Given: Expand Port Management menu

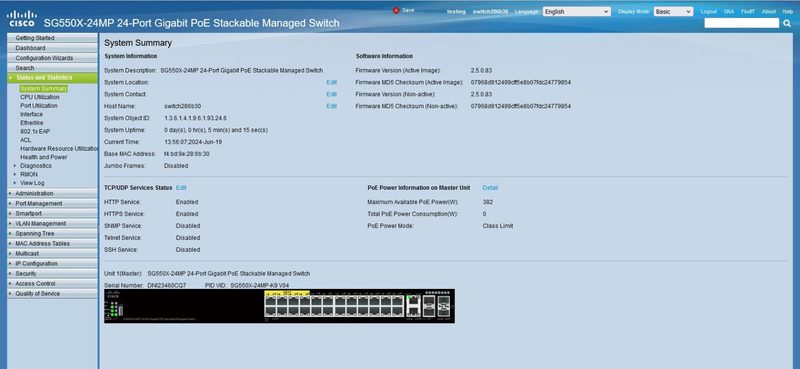Looking at the screenshot, I should tap(52, 204).
